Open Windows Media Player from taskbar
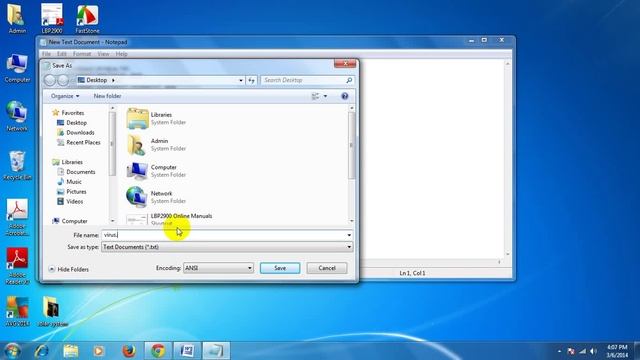Image resolution: width=640 pixels, height=360 pixels. pos(99,351)
